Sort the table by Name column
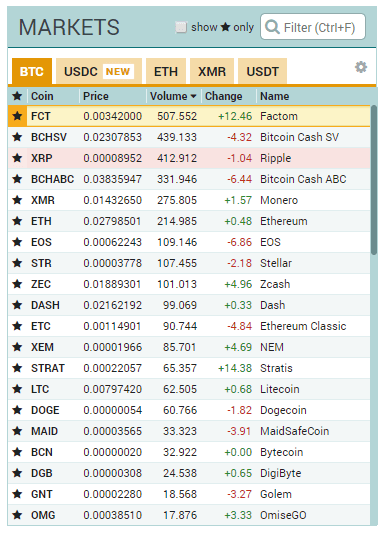 tap(275, 96)
